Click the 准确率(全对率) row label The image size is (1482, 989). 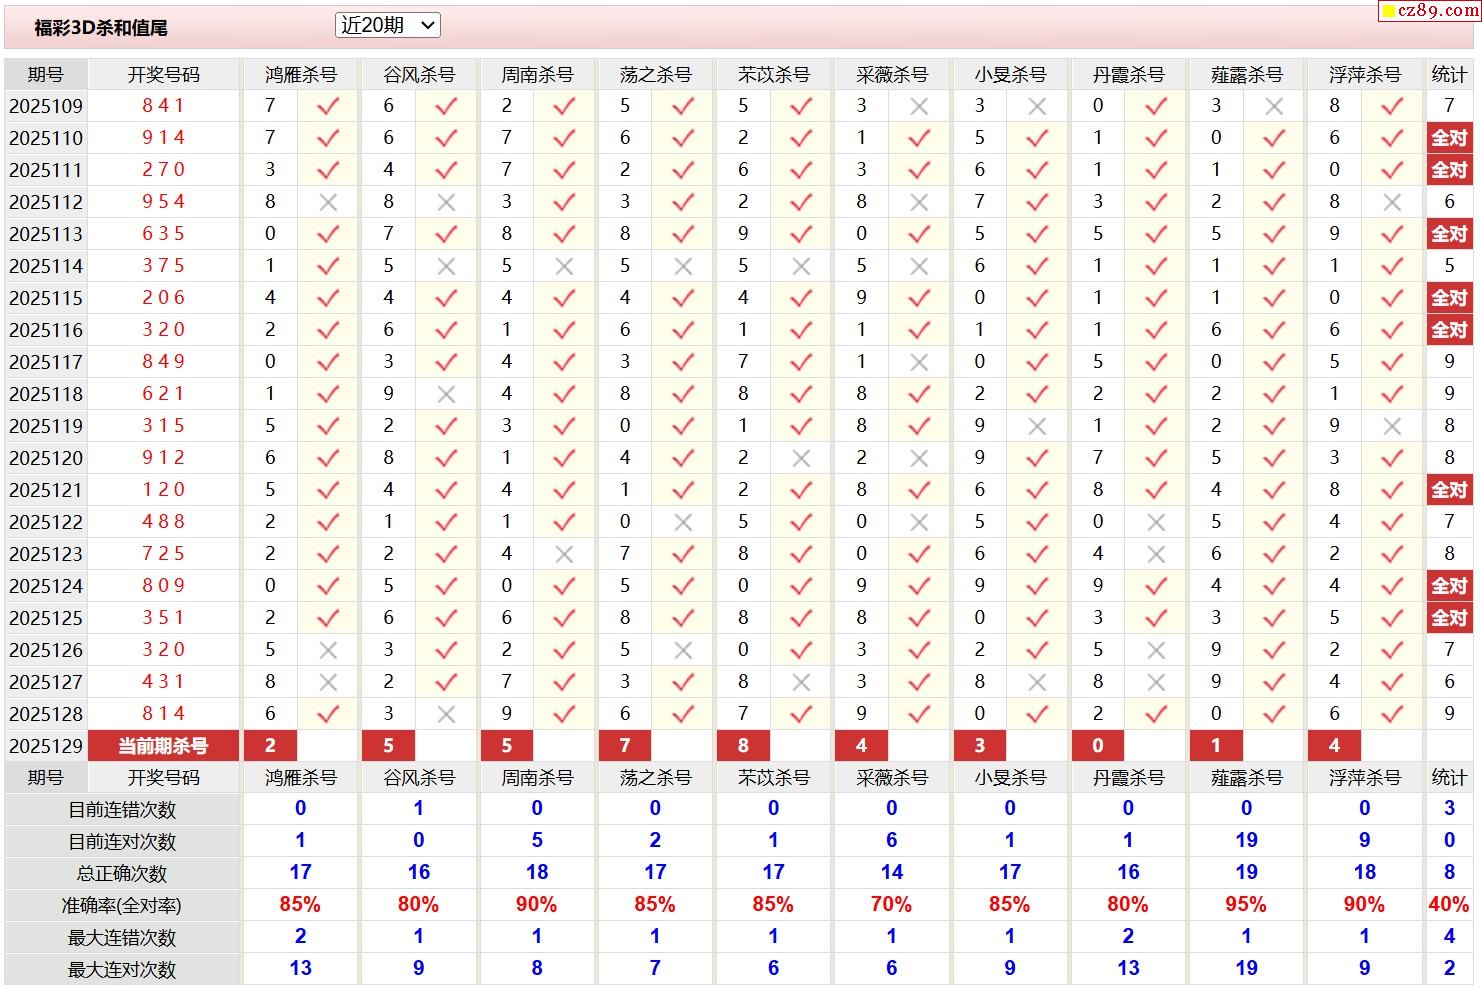(x=122, y=906)
